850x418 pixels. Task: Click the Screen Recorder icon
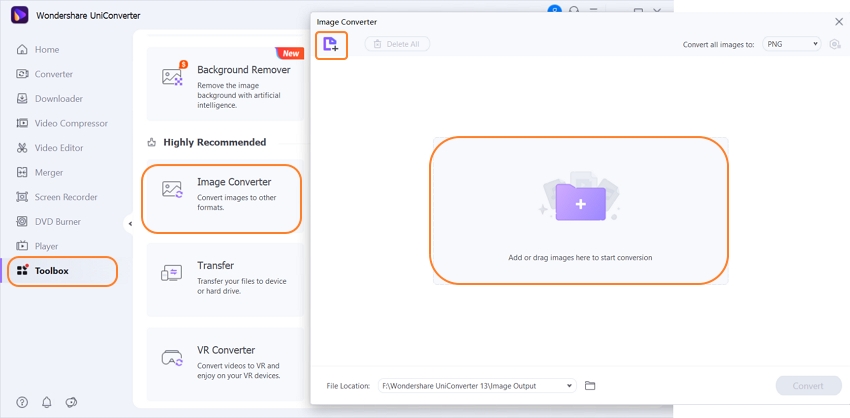[22, 197]
